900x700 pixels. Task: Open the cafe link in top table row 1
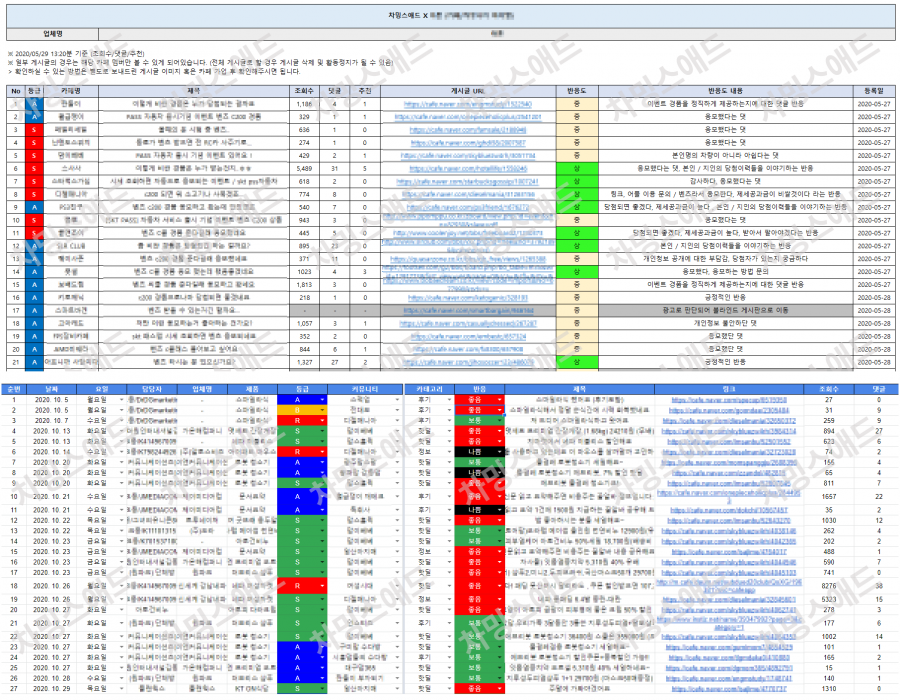coord(468,104)
